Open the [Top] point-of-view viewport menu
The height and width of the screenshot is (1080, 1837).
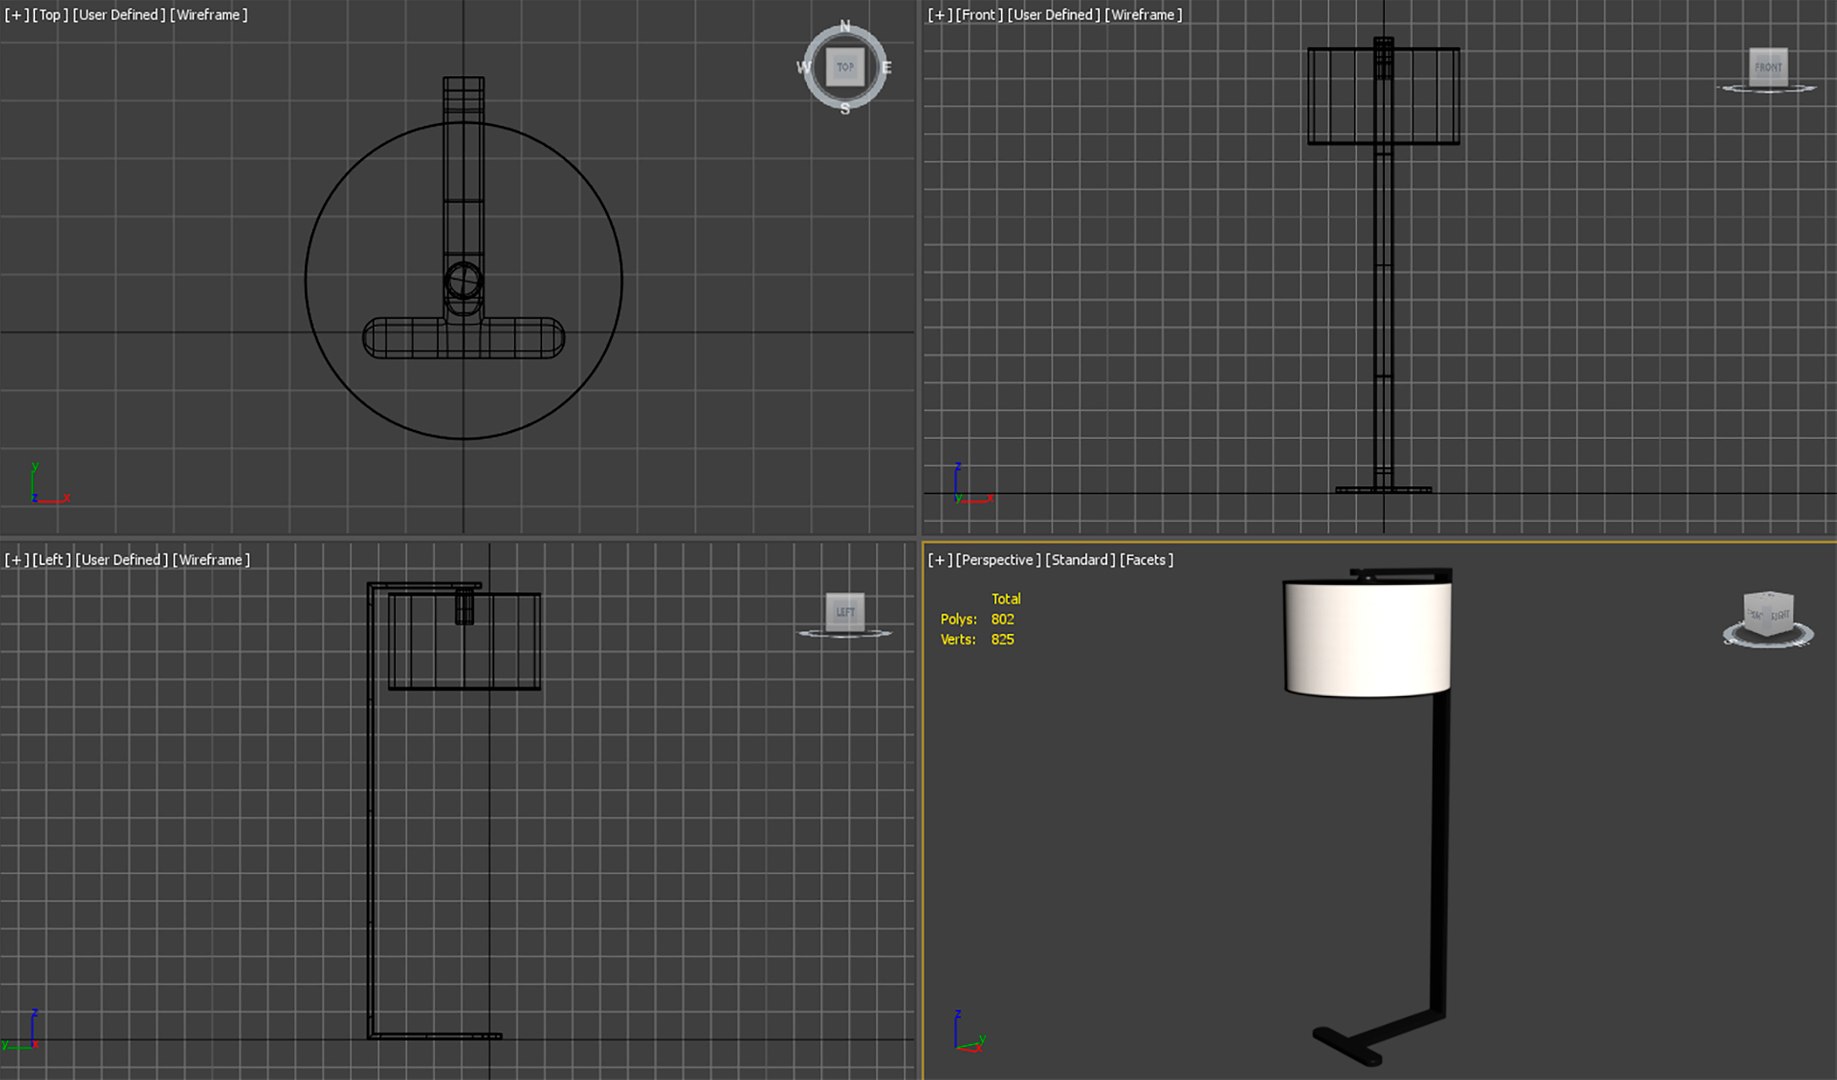click(50, 15)
